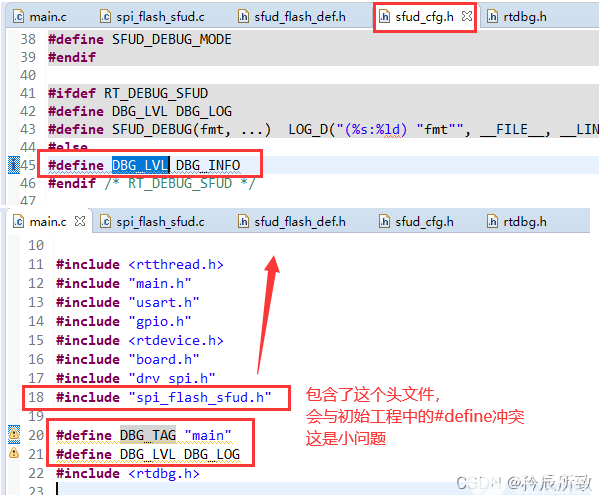The image size is (608, 501).
Task: Click "board.h" include on line 16
Action: point(164,359)
